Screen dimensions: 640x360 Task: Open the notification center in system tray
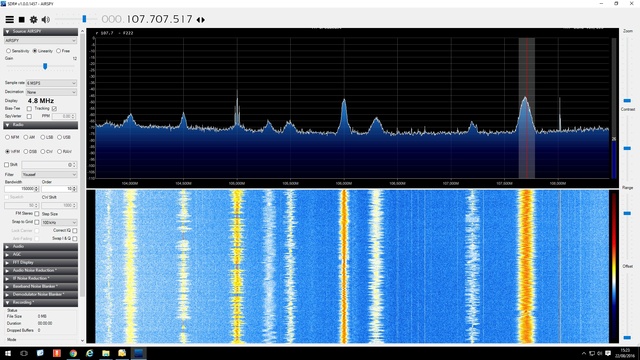(608, 353)
